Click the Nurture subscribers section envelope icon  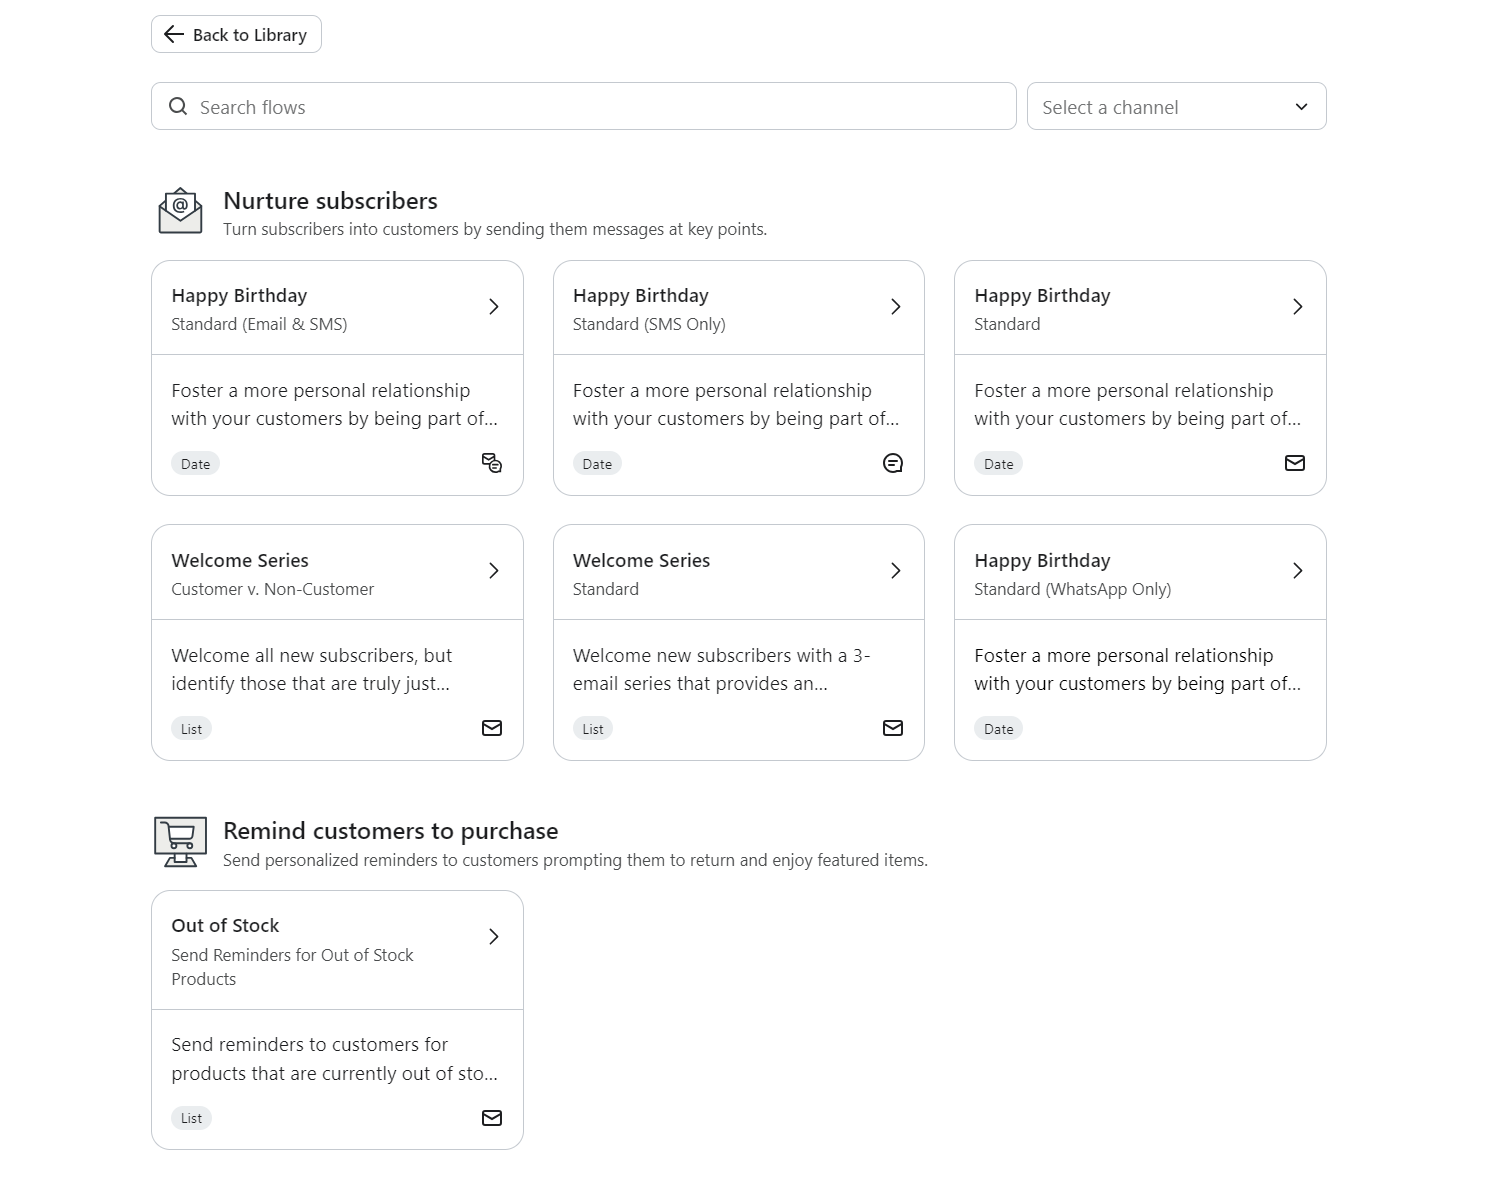point(180,210)
